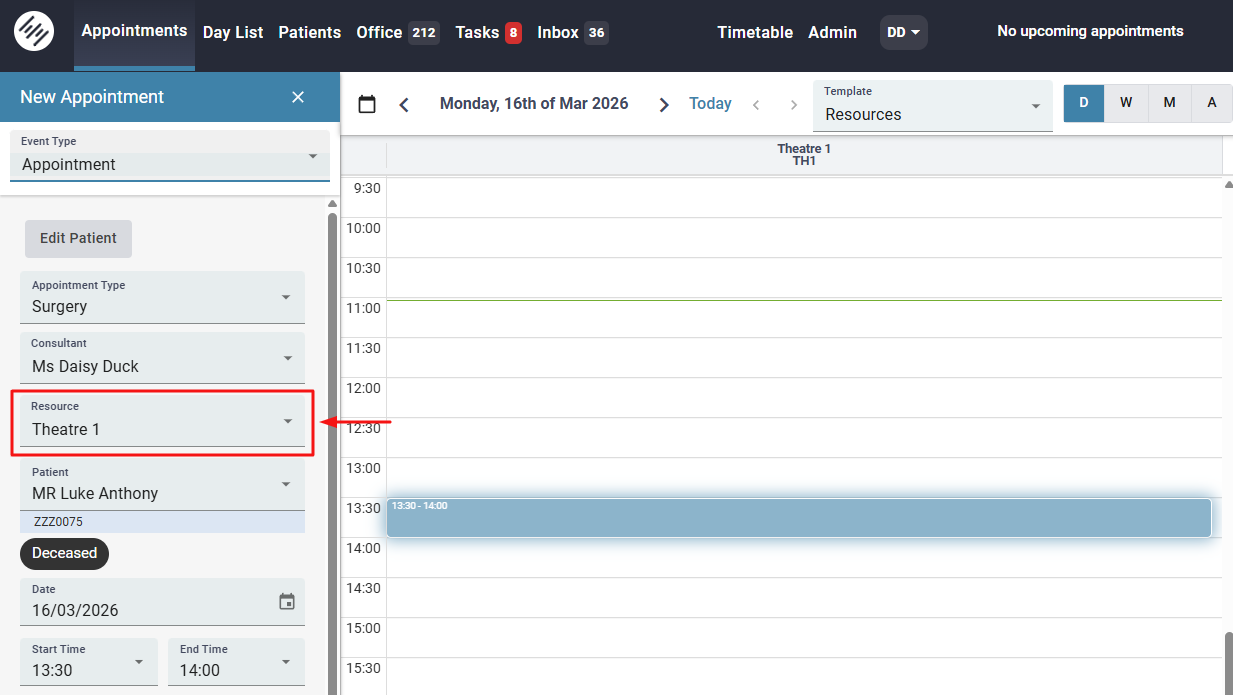1233x695 pixels.
Task: Select the Agenda 'A' view button
Action: coord(1212,103)
